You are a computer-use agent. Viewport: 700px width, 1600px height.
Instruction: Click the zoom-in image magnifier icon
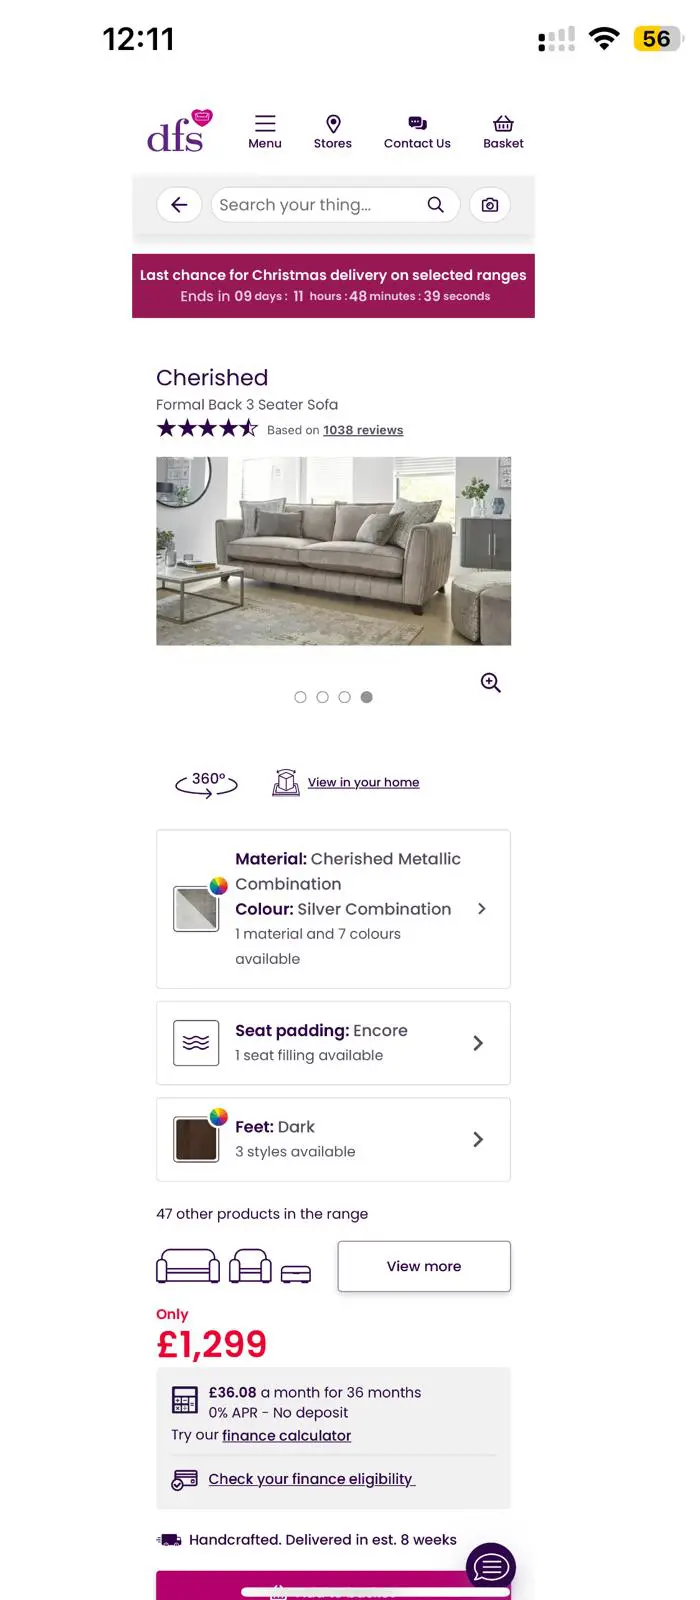tap(490, 683)
